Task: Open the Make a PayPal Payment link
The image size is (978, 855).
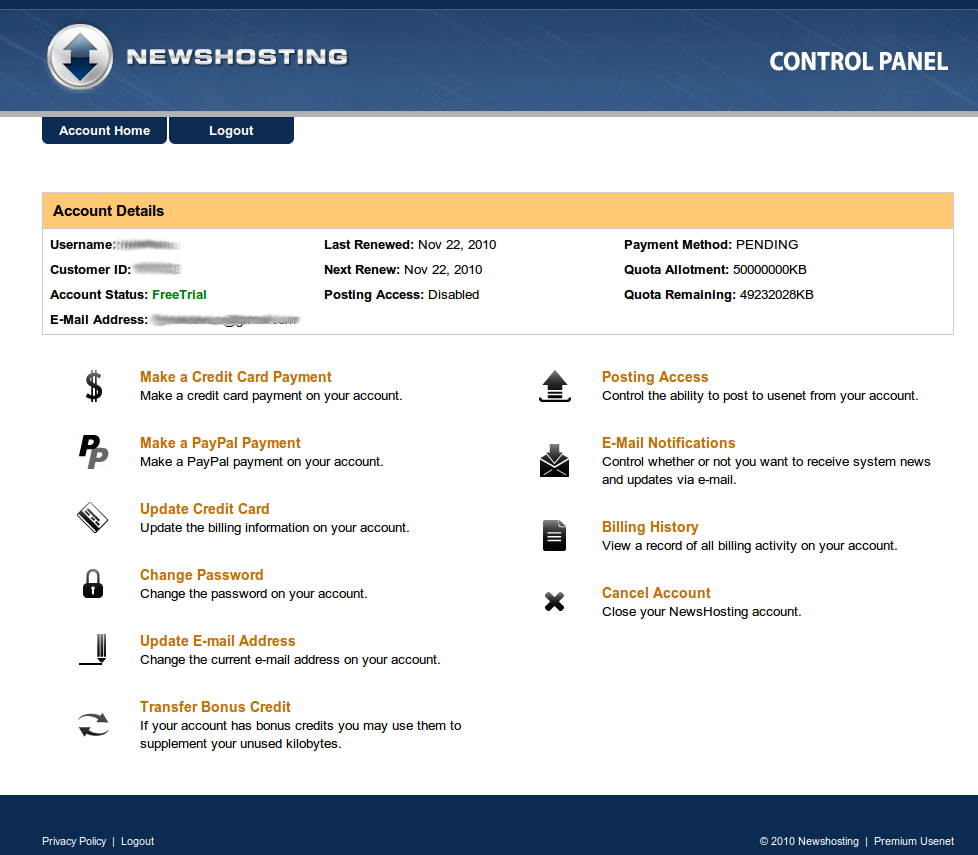Action: tap(220, 443)
